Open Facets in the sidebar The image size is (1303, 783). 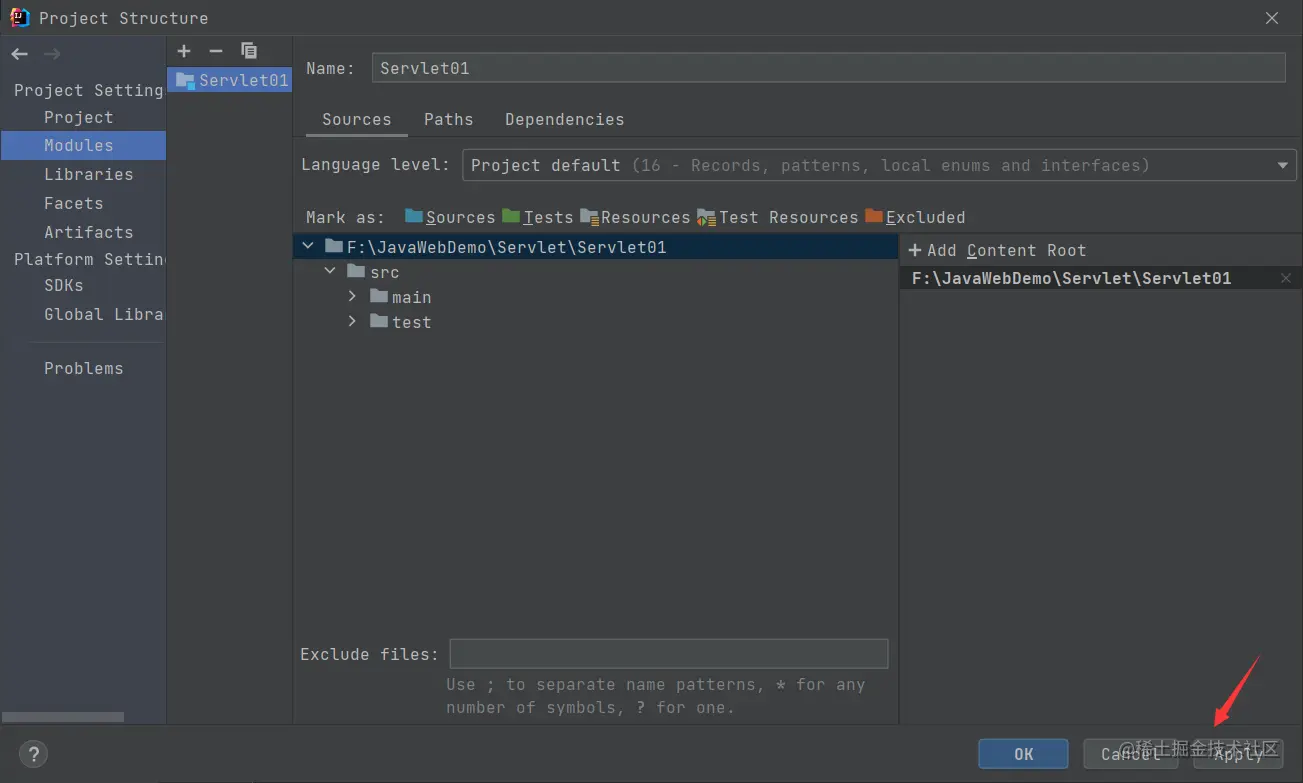(x=73, y=203)
